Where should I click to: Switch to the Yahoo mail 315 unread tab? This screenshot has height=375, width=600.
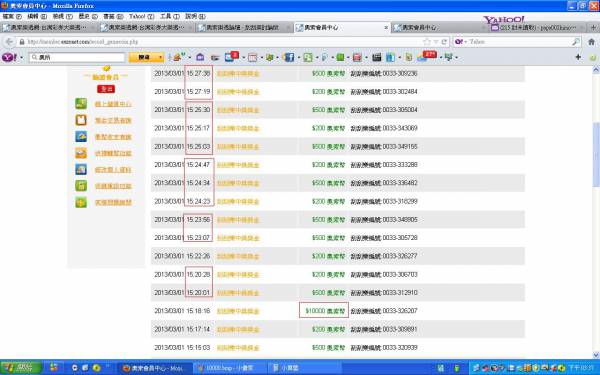coord(538,28)
